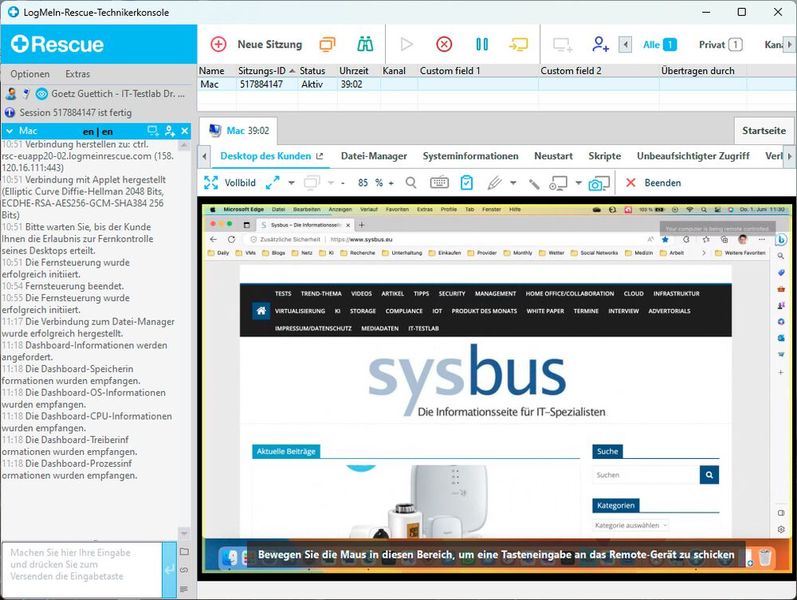Screen dimensions: 797x600
Task: Click the Name column header
Action: click(x=211, y=71)
